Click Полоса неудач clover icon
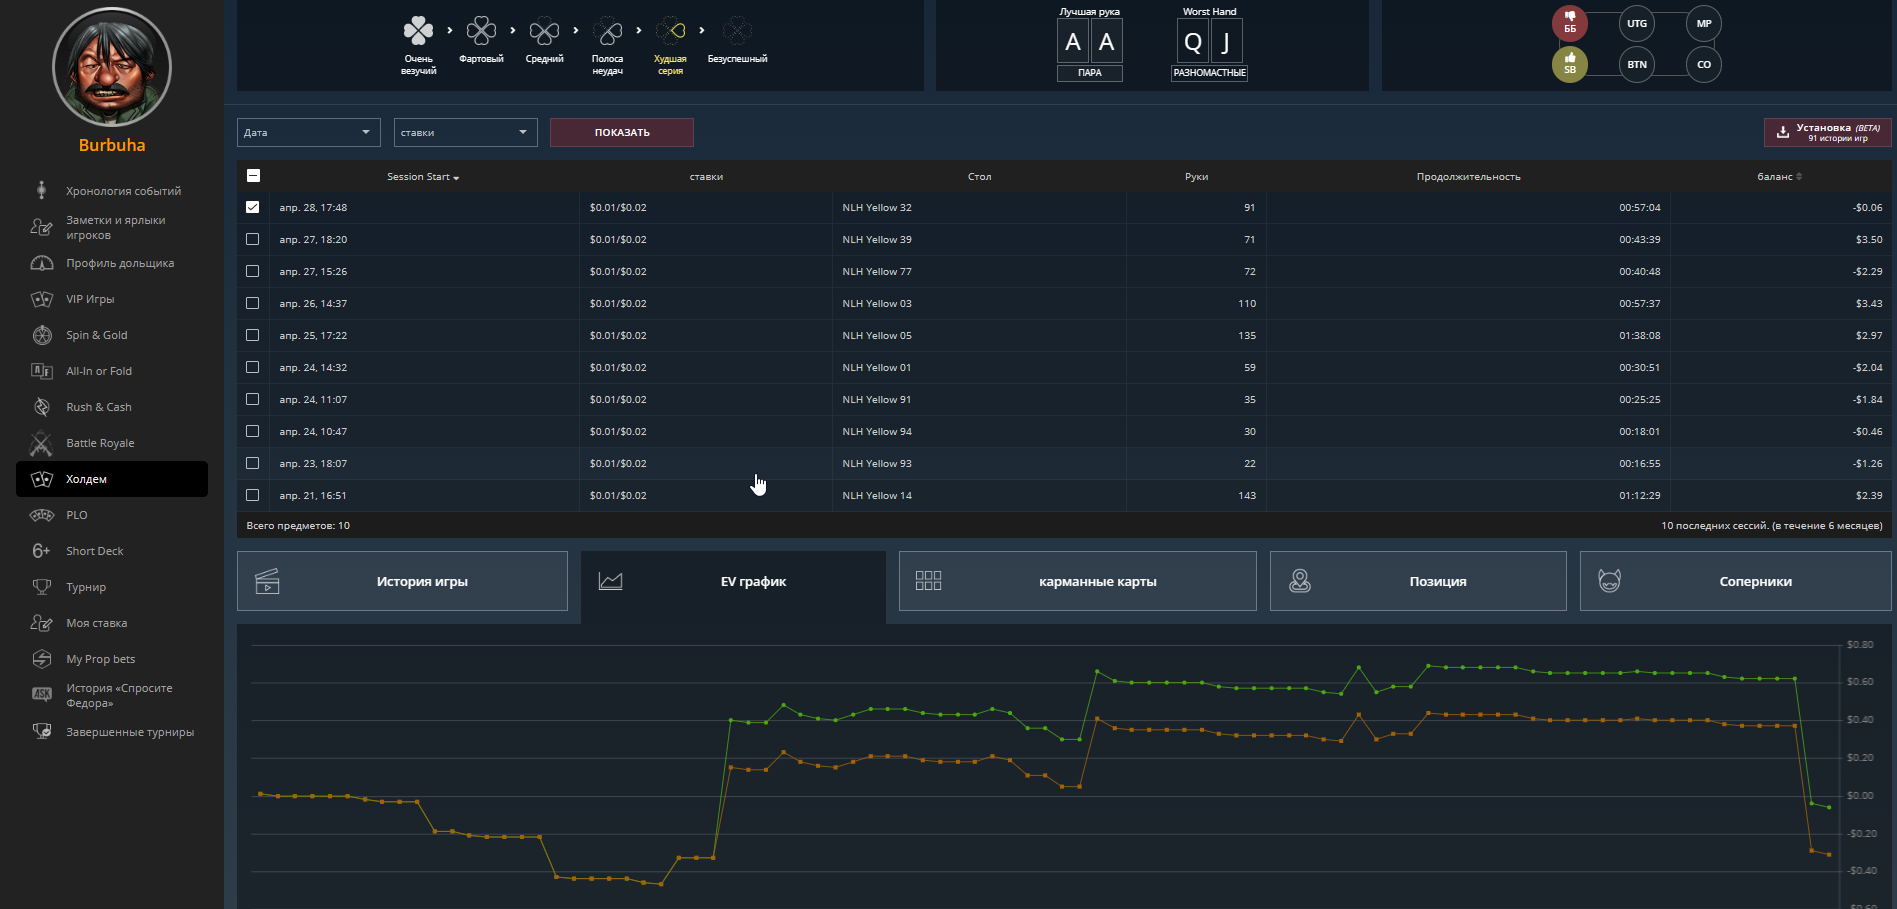 (607, 31)
